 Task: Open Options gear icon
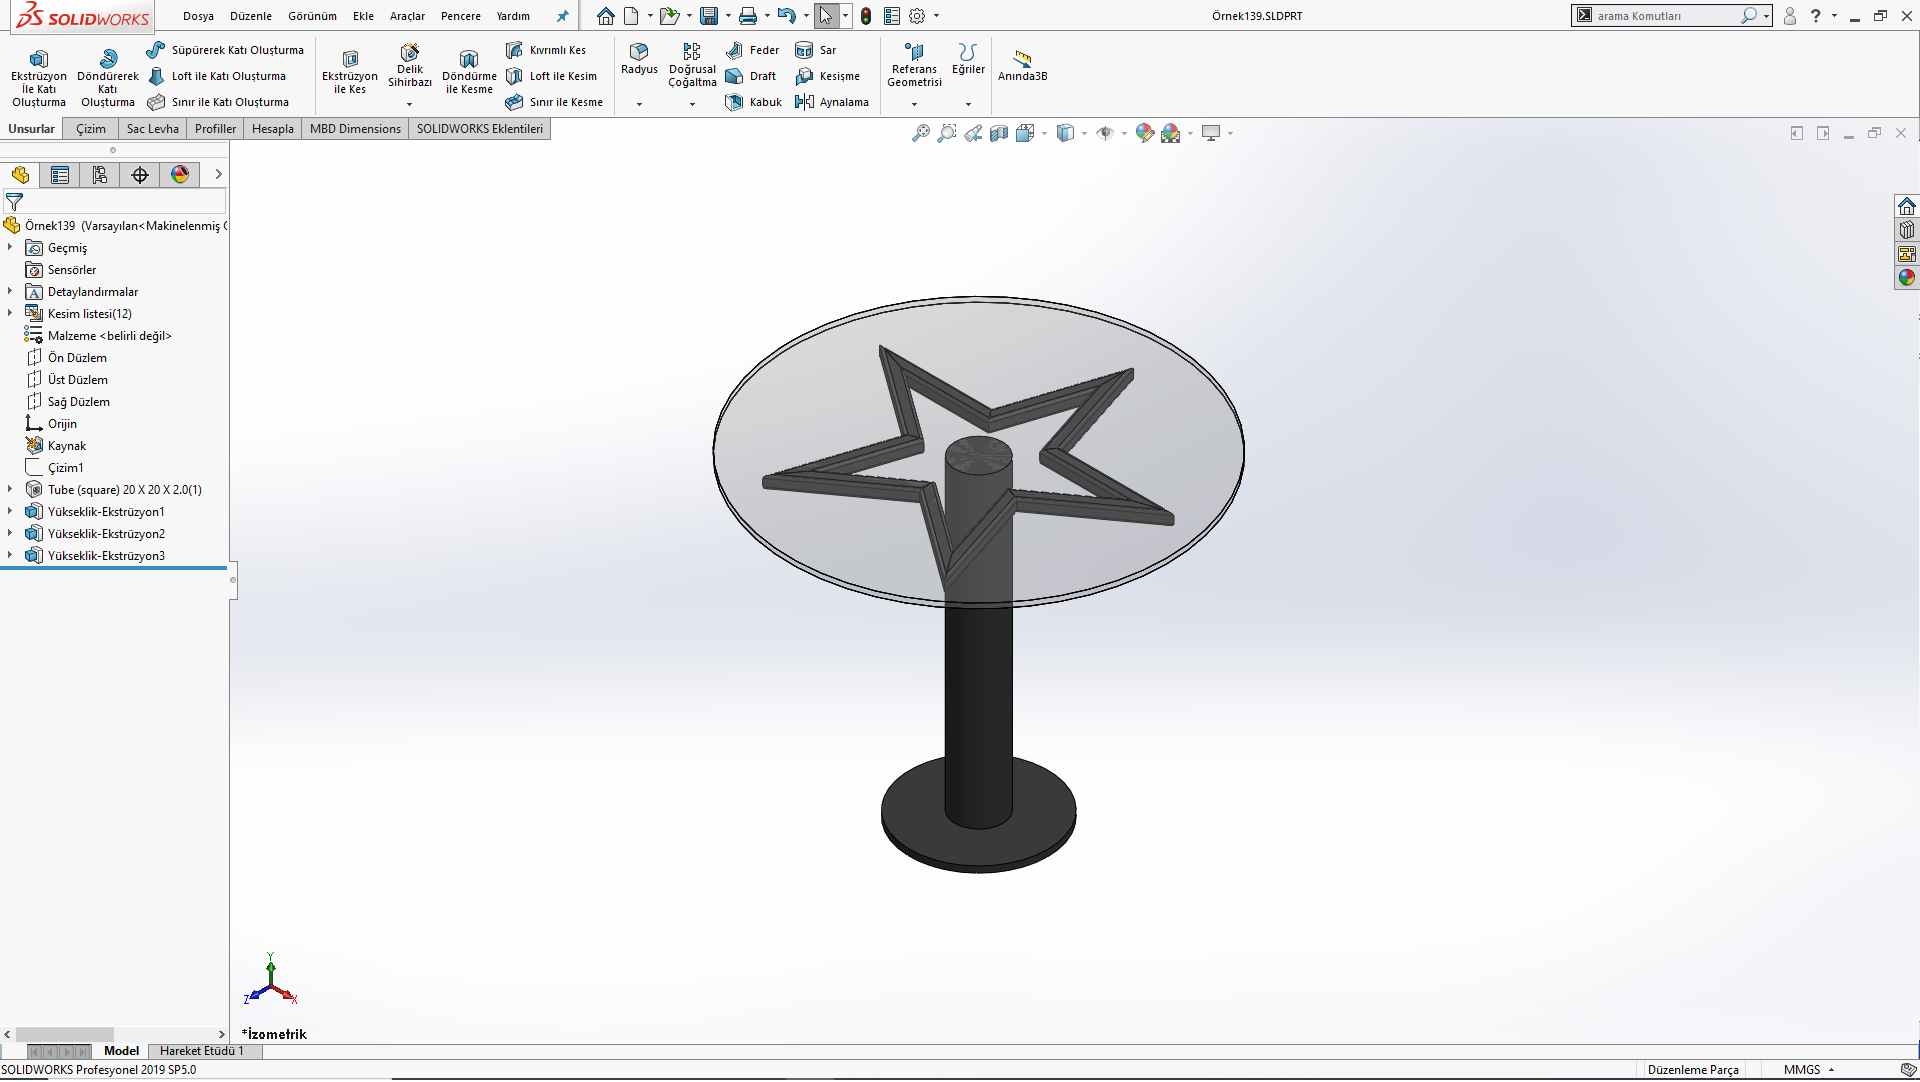coord(917,16)
